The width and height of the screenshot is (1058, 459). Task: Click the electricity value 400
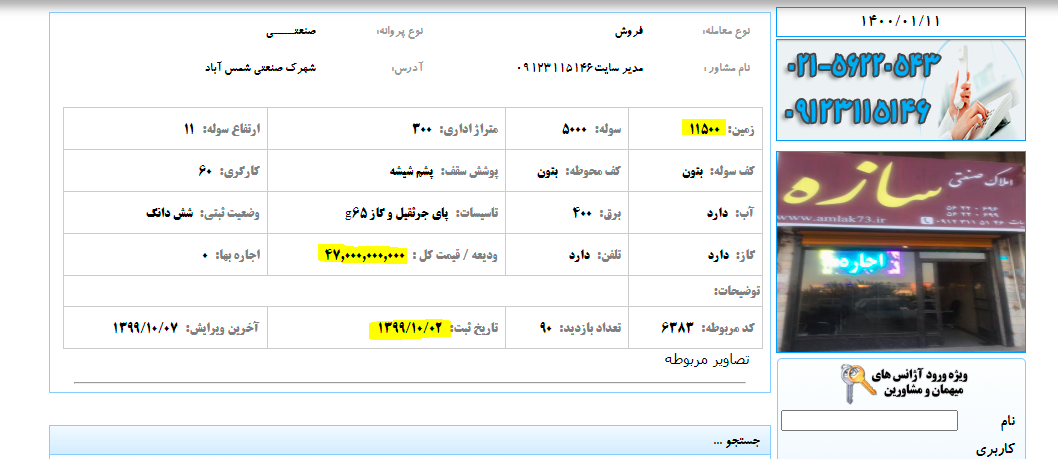tap(582, 213)
